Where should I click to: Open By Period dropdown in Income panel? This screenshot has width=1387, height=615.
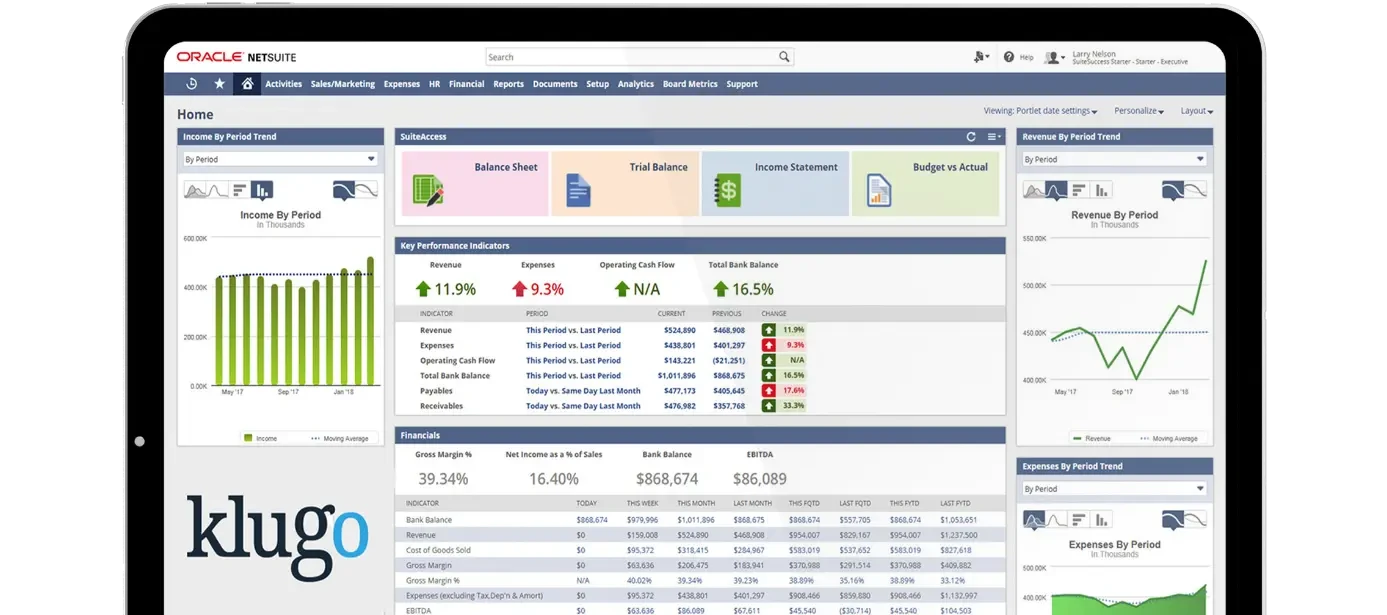point(280,159)
